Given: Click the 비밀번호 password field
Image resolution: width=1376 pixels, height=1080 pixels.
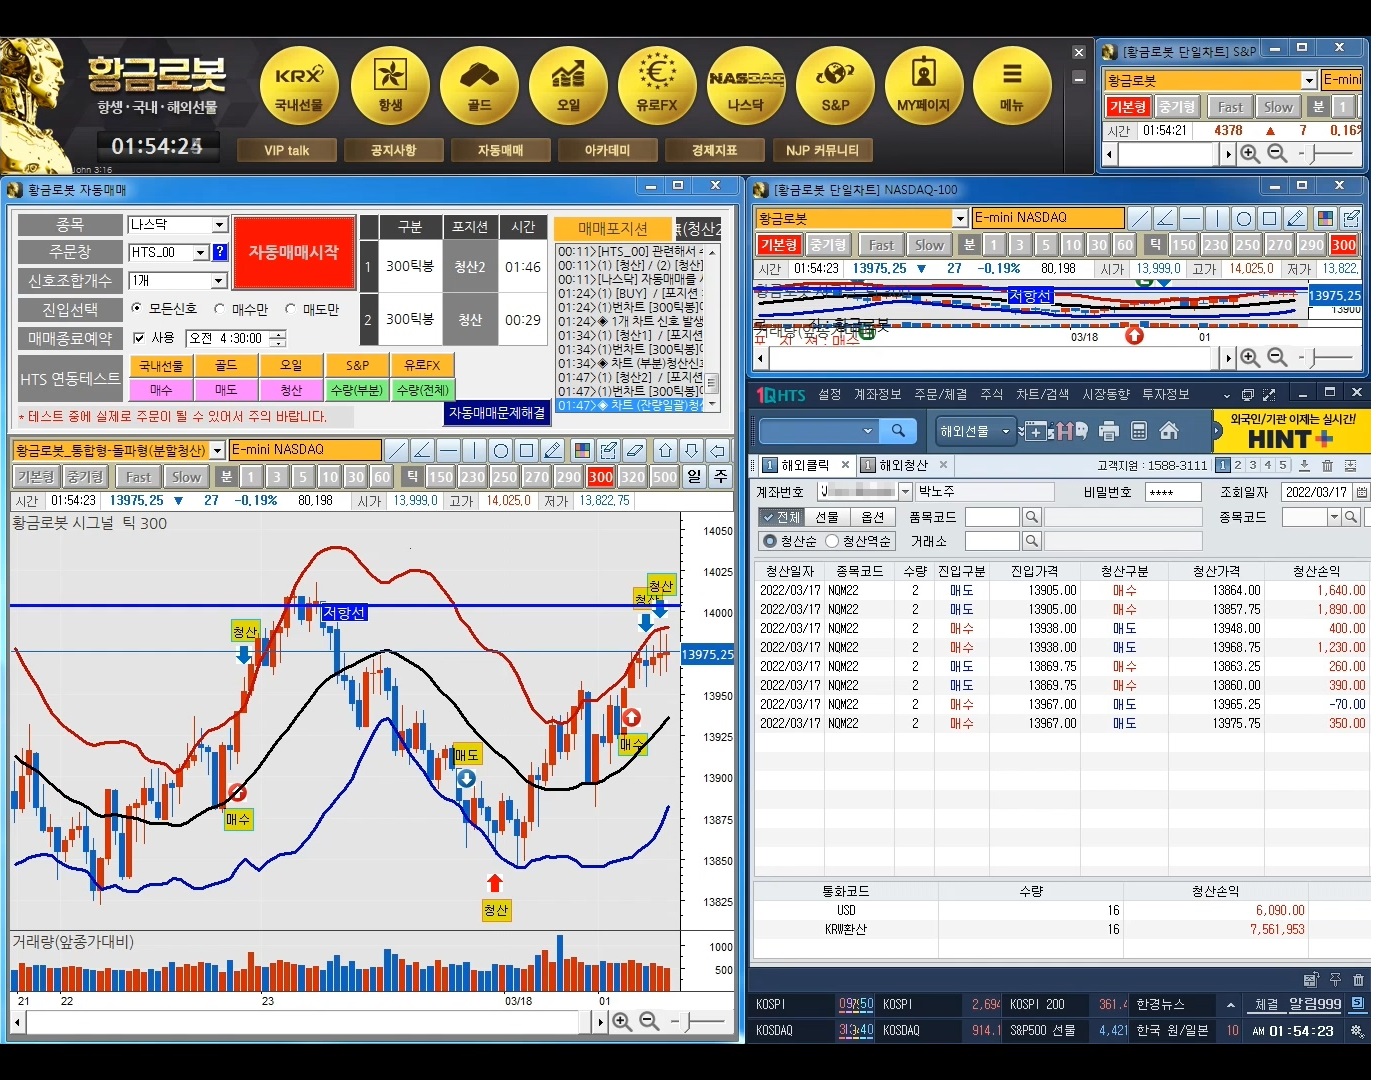Looking at the screenshot, I should point(1173,492).
